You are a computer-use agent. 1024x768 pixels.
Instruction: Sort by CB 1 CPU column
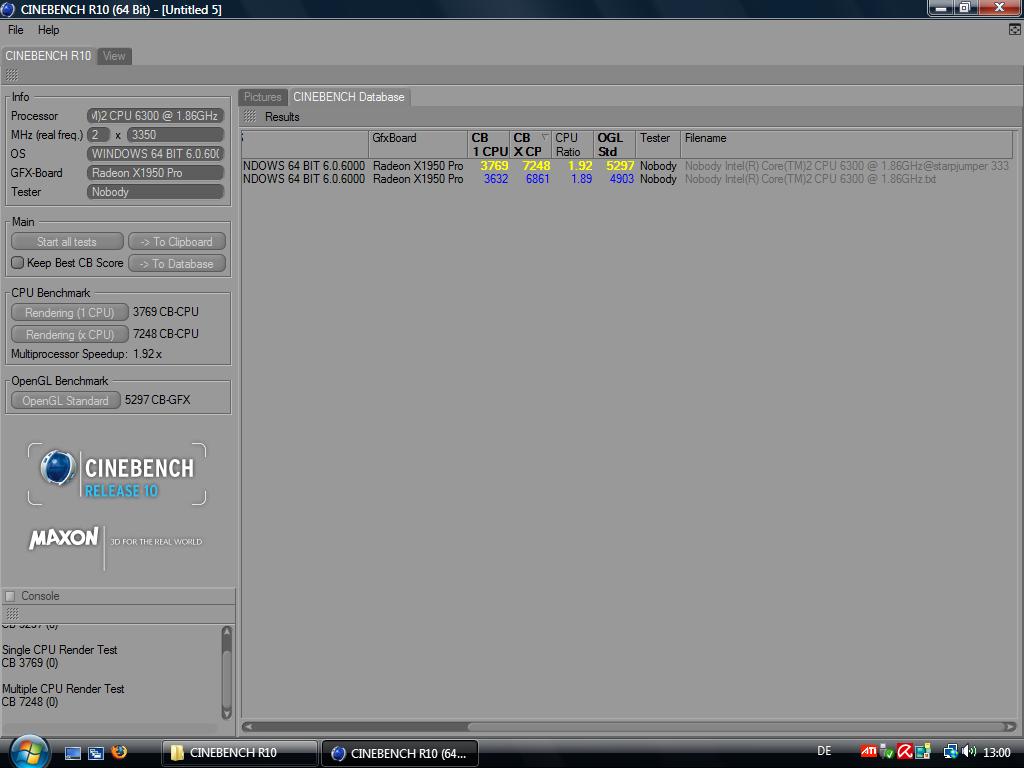click(488, 144)
